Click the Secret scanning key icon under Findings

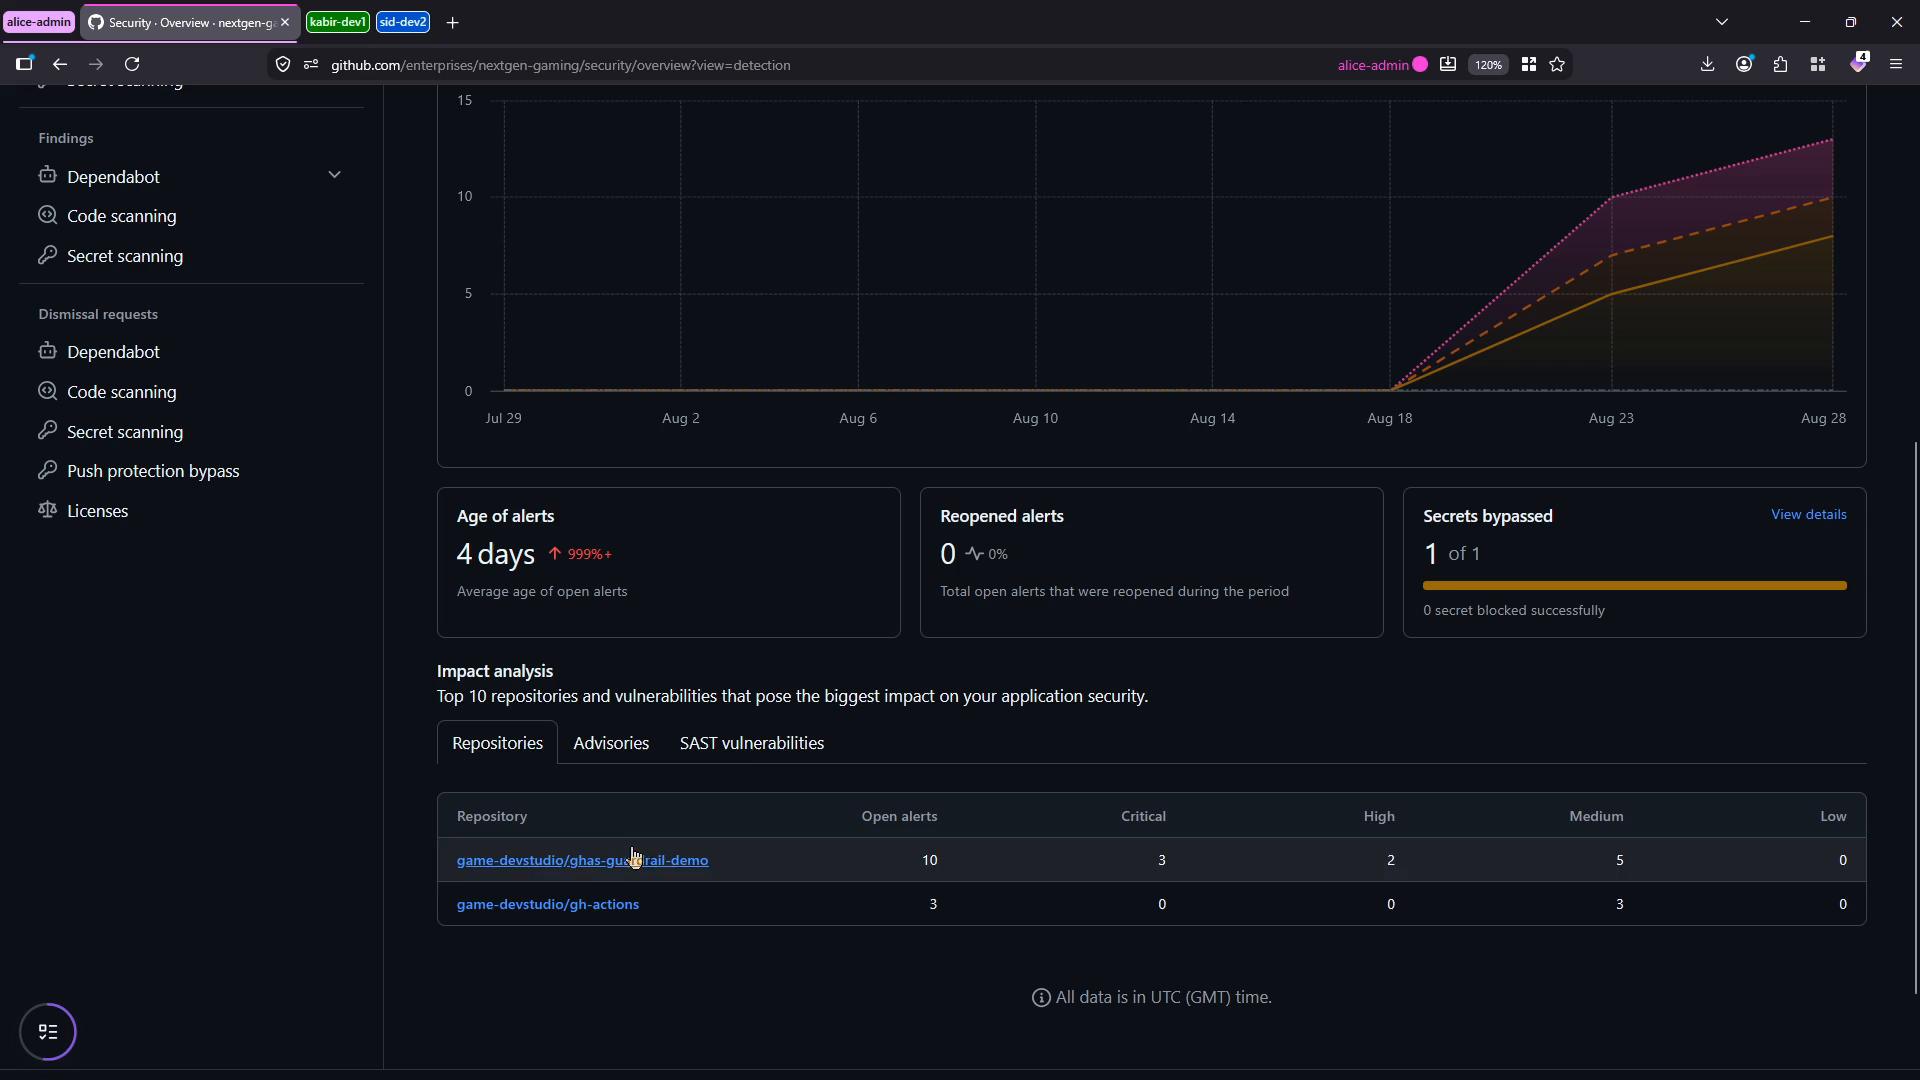47,255
